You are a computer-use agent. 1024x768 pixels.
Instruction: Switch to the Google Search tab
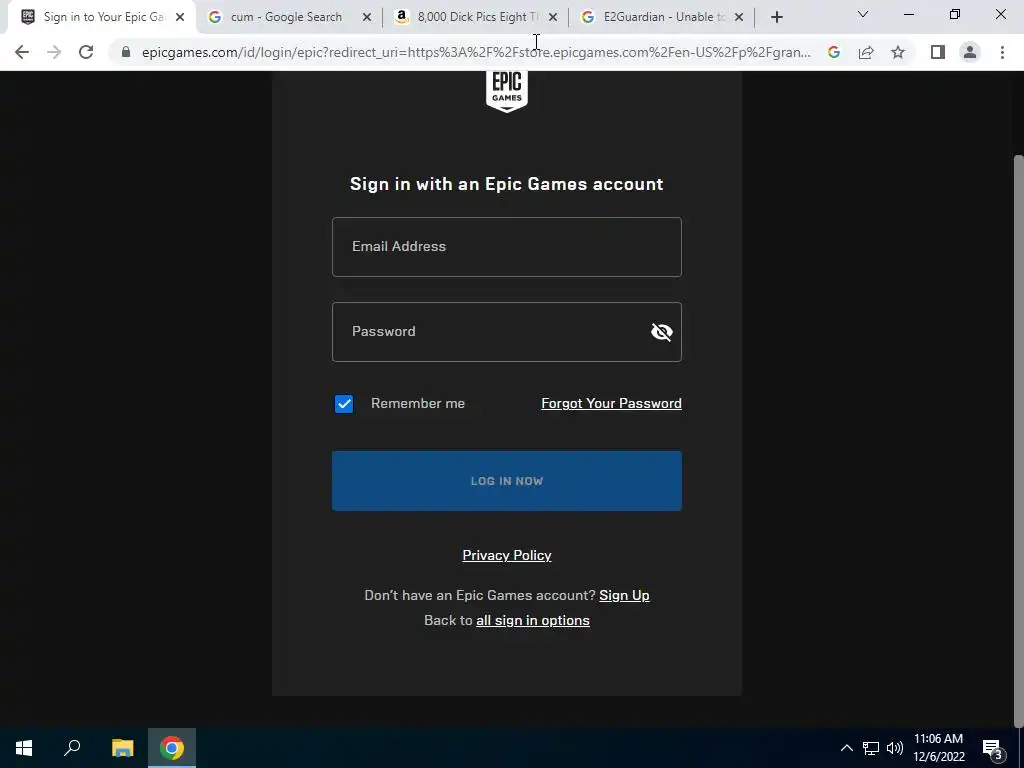point(286,17)
